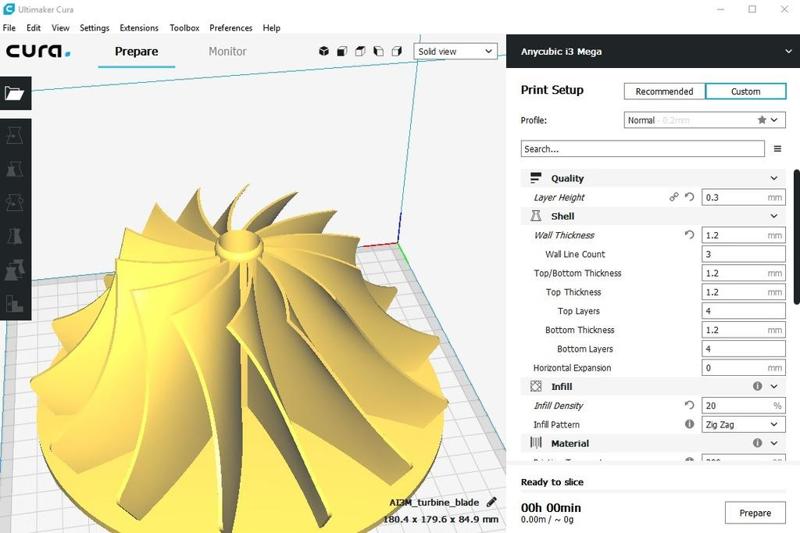Image resolution: width=800 pixels, height=533 pixels.
Task: Switch camera to 3D perspective view icon
Action: coord(323,51)
